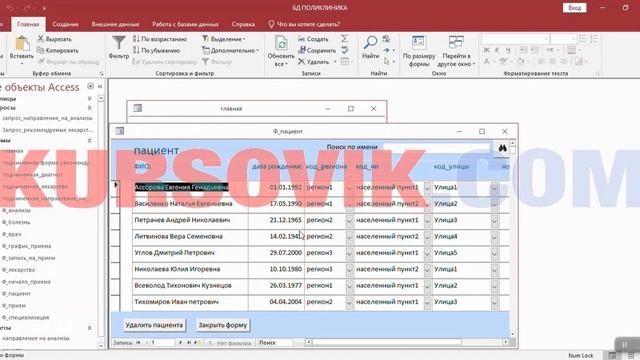Click the underline Ч formatting icon
Screen dimensions: 640x360
point(508,50)
